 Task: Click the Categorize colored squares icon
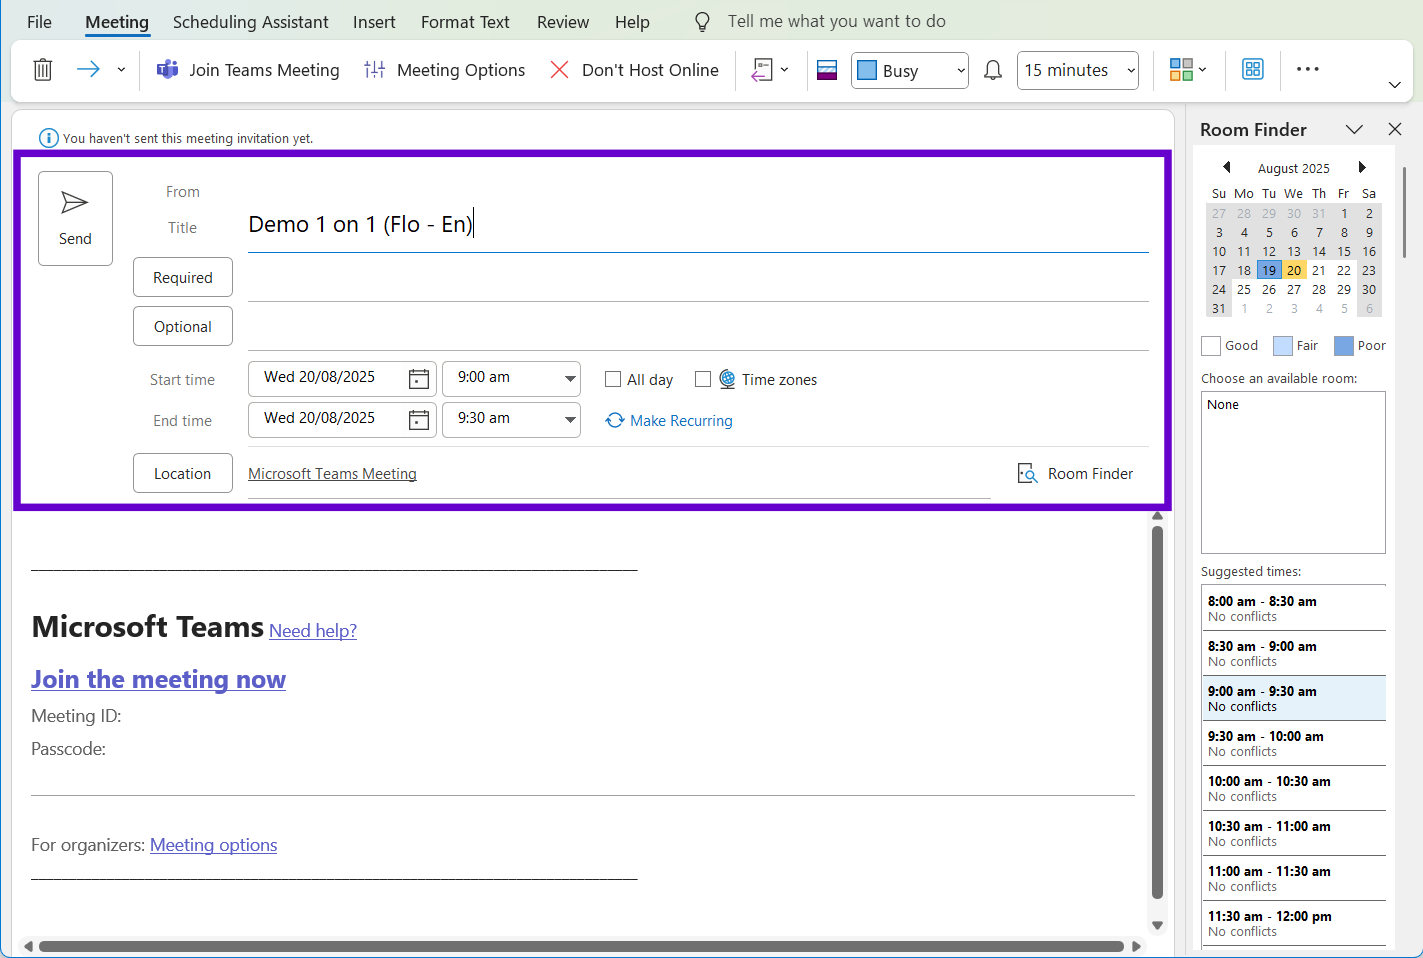[x=1181, y=70]
